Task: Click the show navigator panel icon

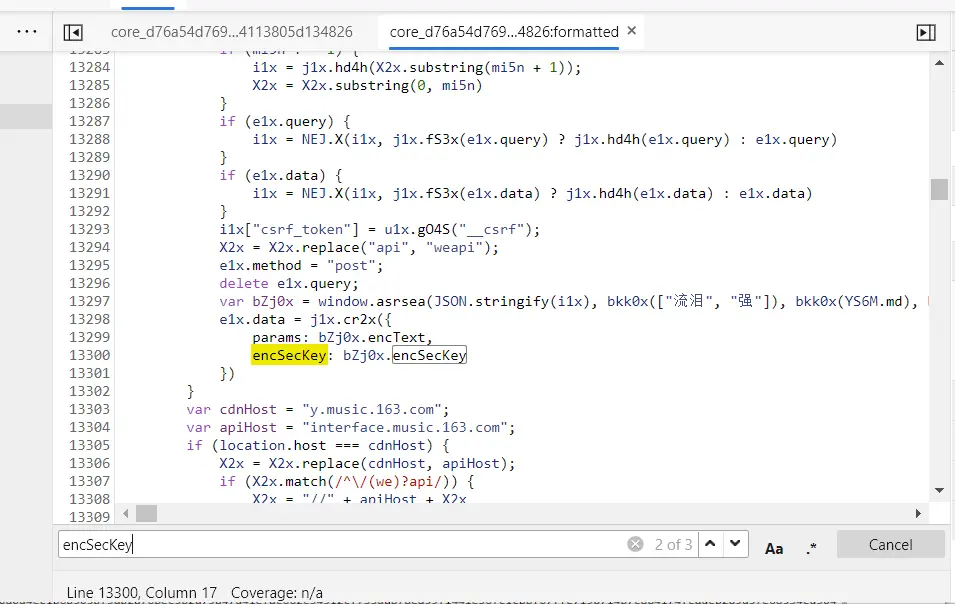Action: (73, 32)
